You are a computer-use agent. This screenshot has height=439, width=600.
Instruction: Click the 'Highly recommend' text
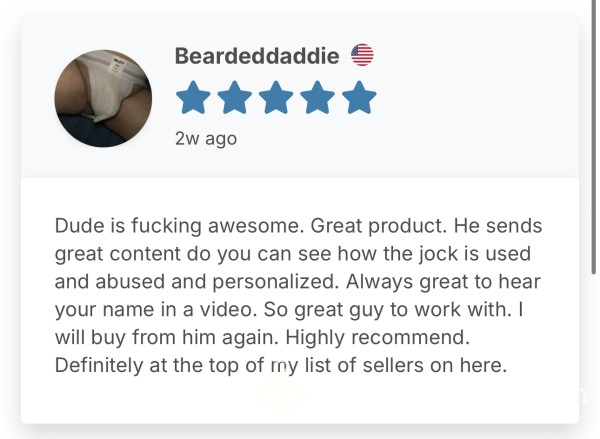point(378,337)
